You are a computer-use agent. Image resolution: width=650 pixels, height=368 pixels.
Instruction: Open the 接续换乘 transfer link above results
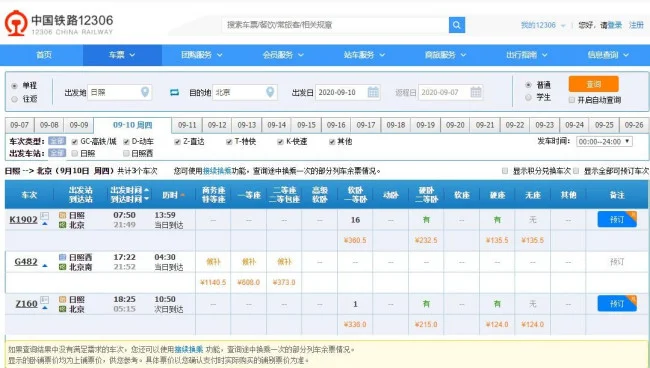click(x=217, y=171)
